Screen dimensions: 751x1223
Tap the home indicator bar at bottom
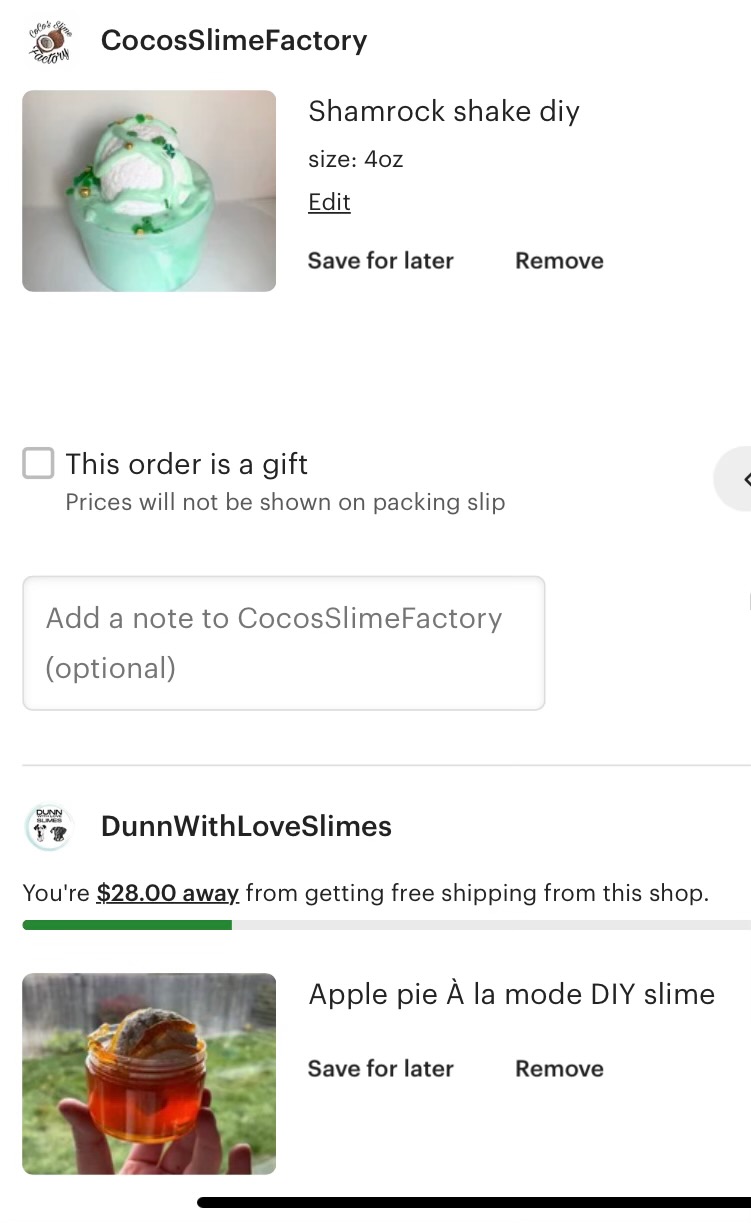[x=474, y=1203]
